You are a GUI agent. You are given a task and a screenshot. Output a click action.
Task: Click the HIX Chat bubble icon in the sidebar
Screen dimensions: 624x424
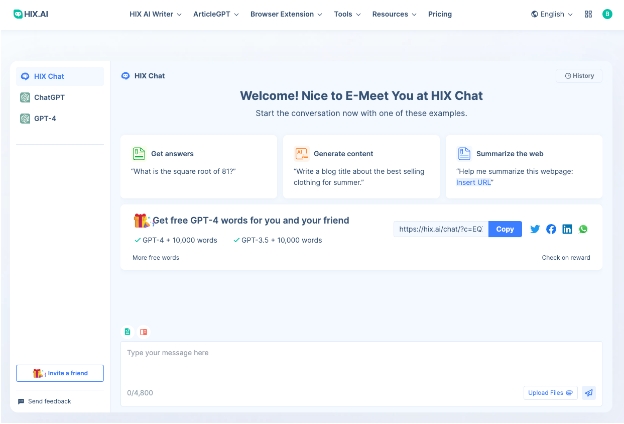tap(25, 76)
